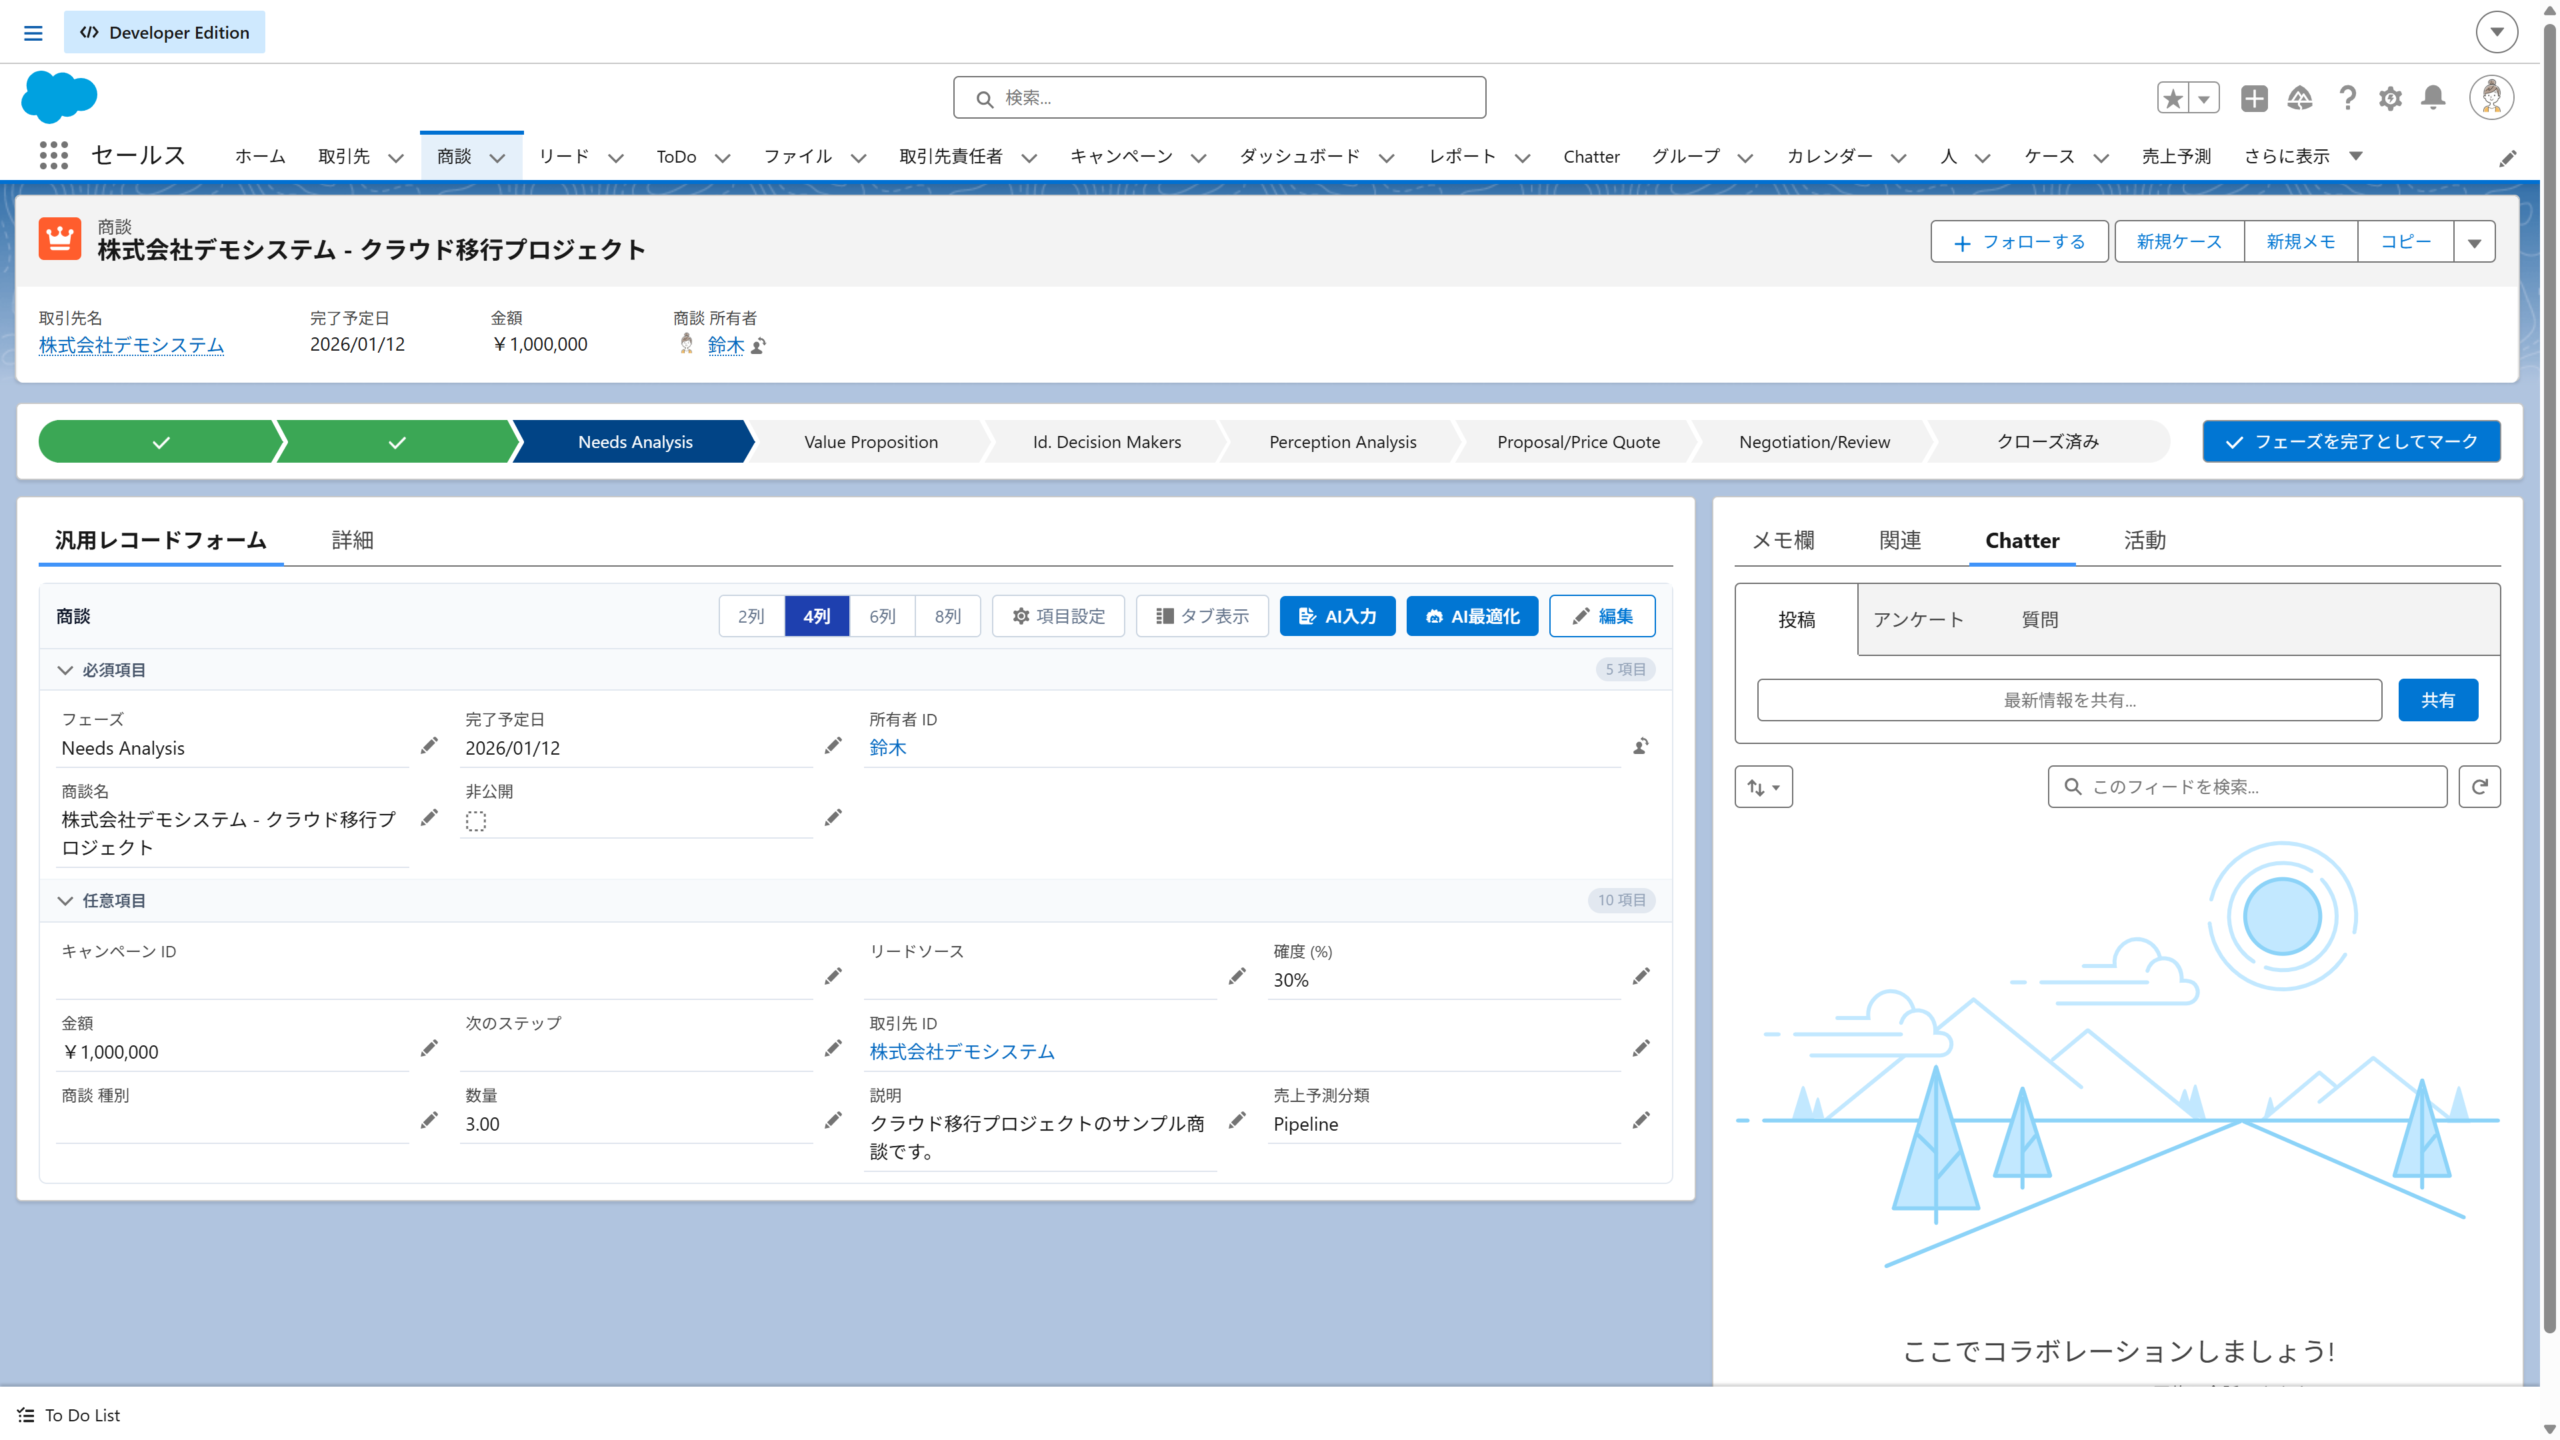Select the 6列 column layout option
Viewport: 2560px width, 1440px height.
pyautogui.click(x=882, y=616)
